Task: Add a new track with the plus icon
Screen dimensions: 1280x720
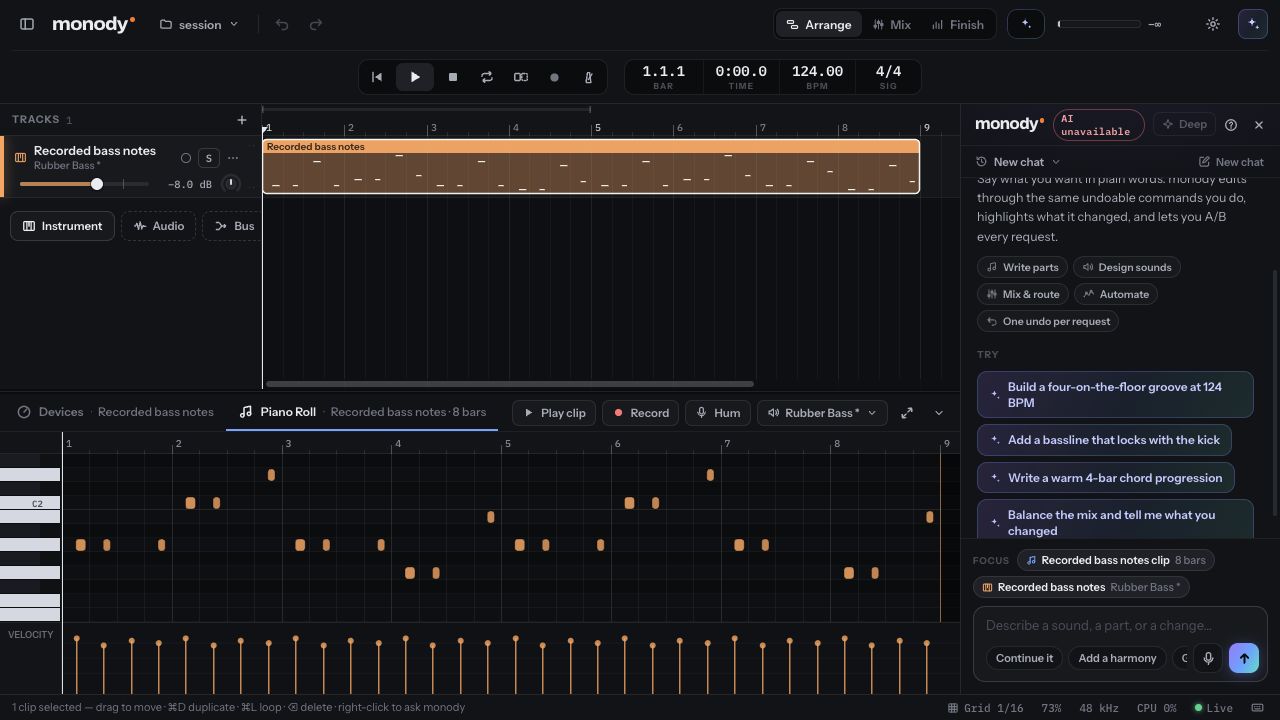Action: [x=241, y=120]
